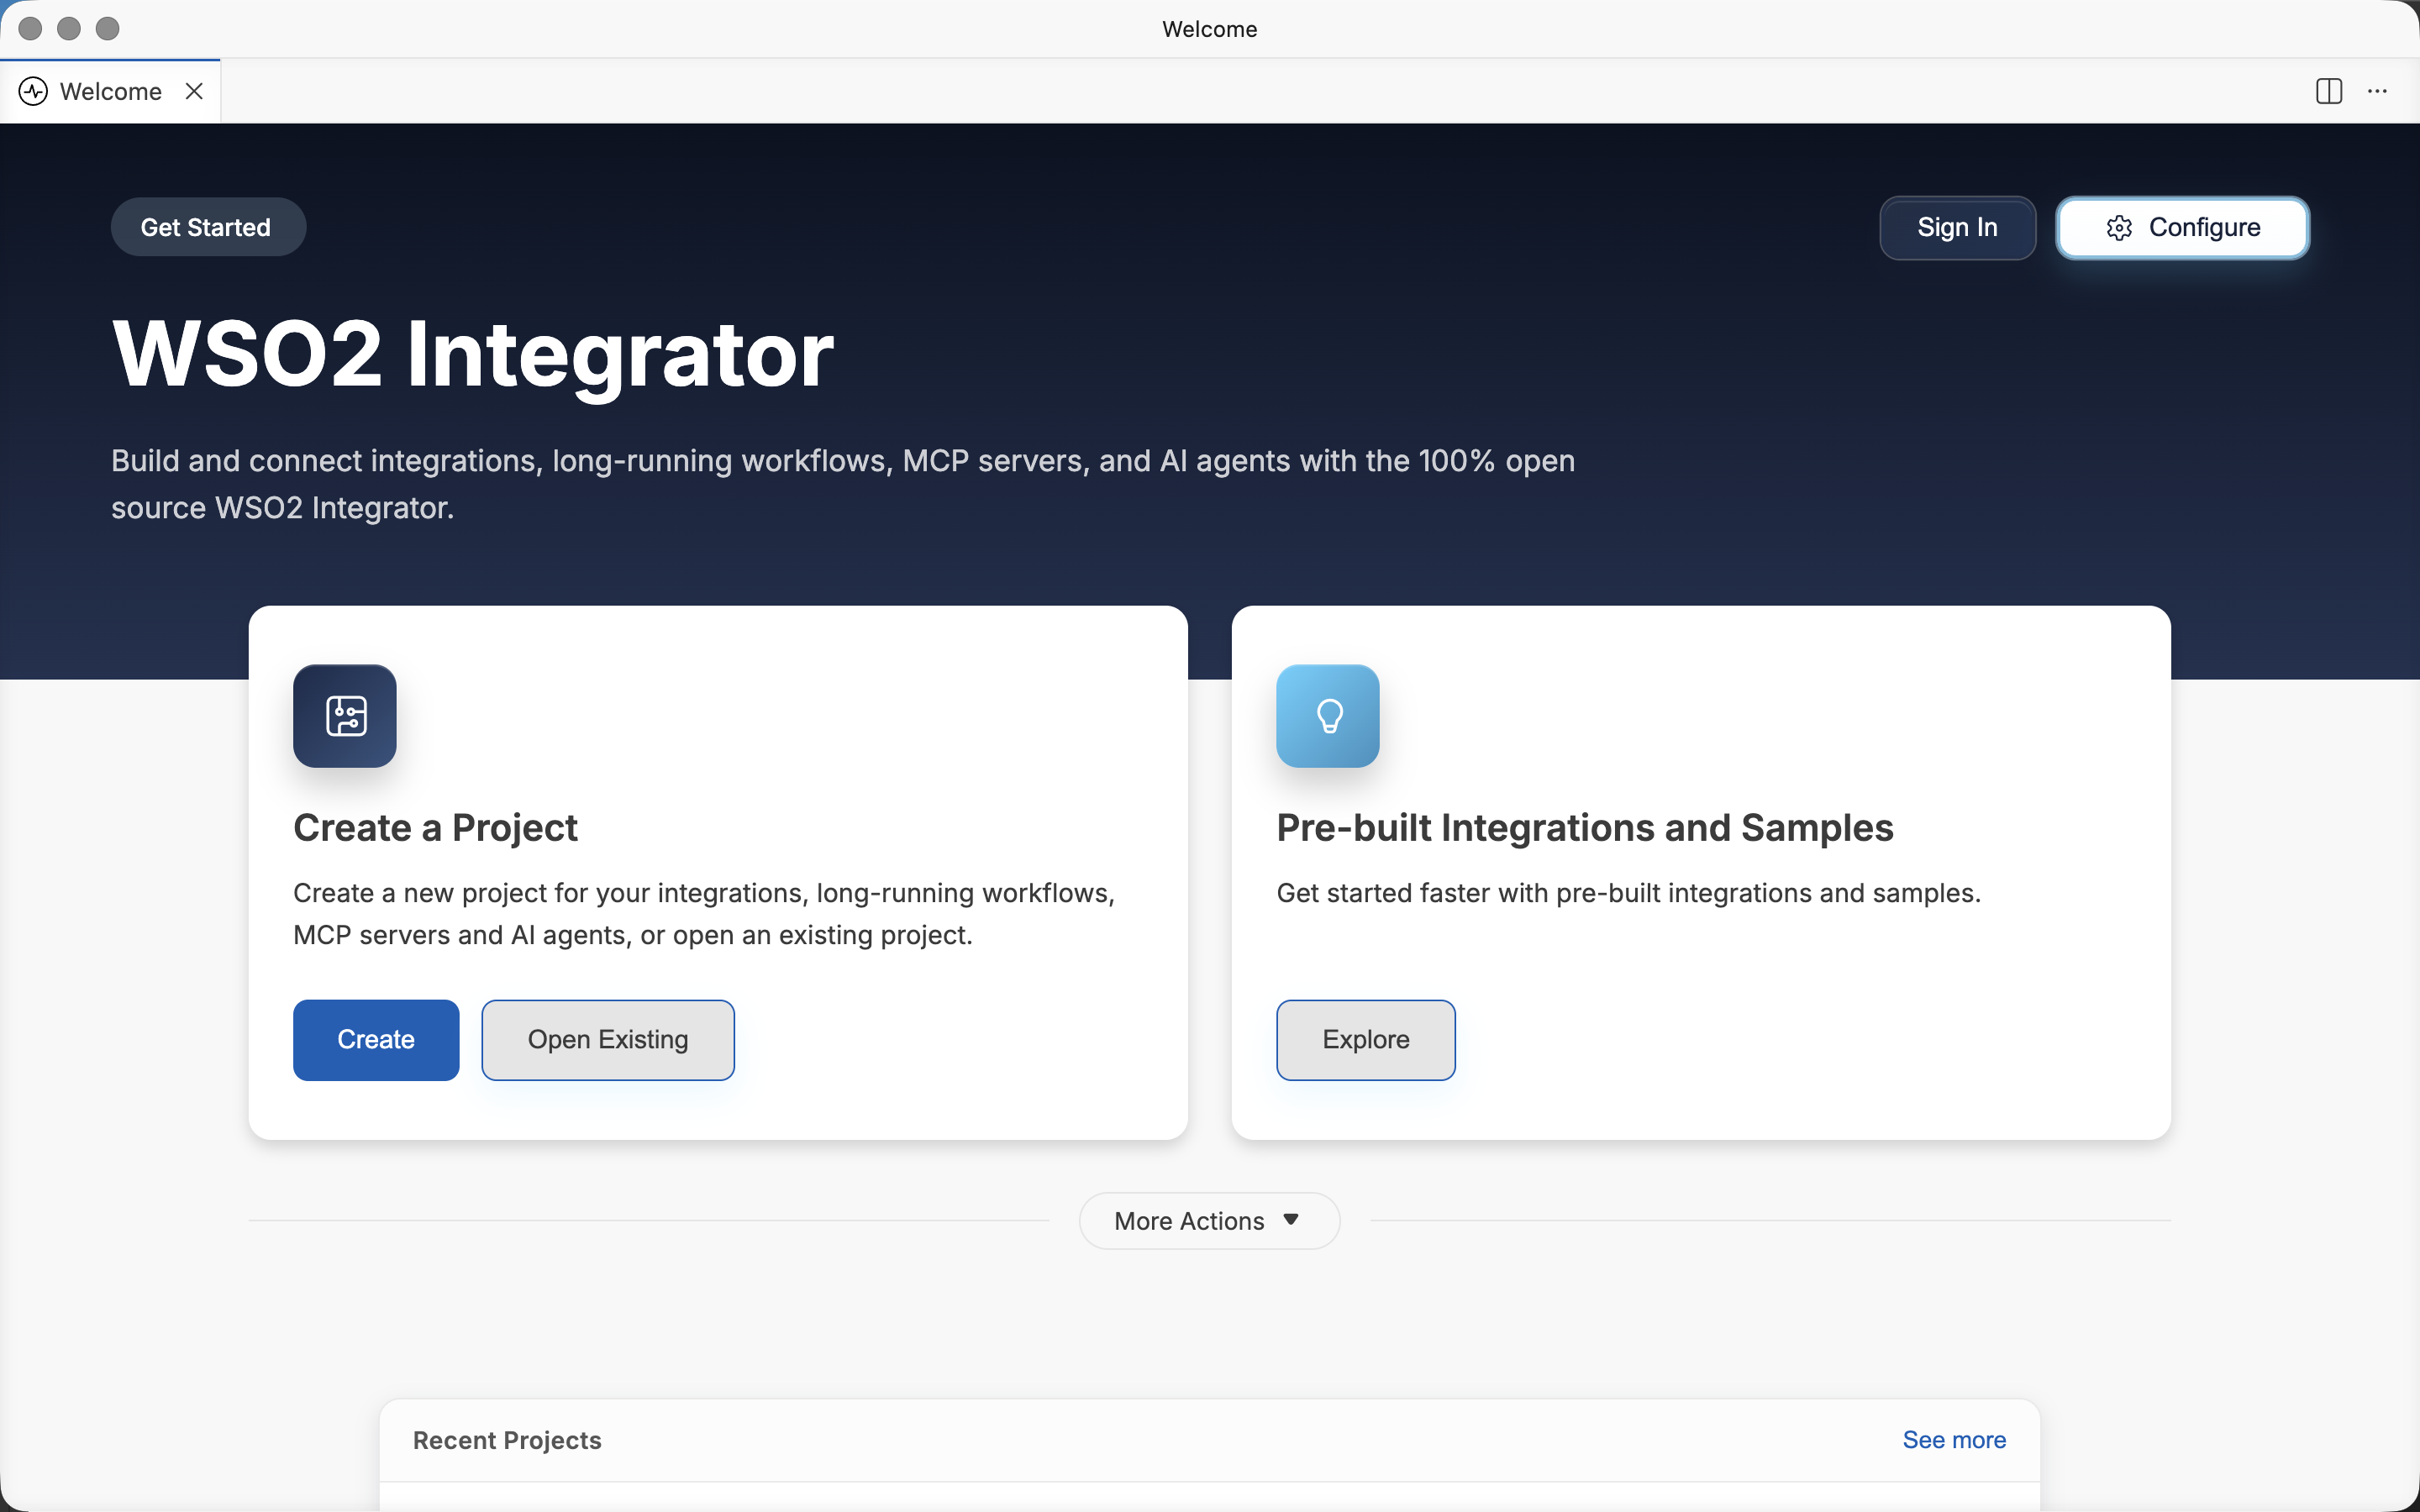Close the Welcome tab
Screen dimensions: 2420x1512
(x=194, y=91)
